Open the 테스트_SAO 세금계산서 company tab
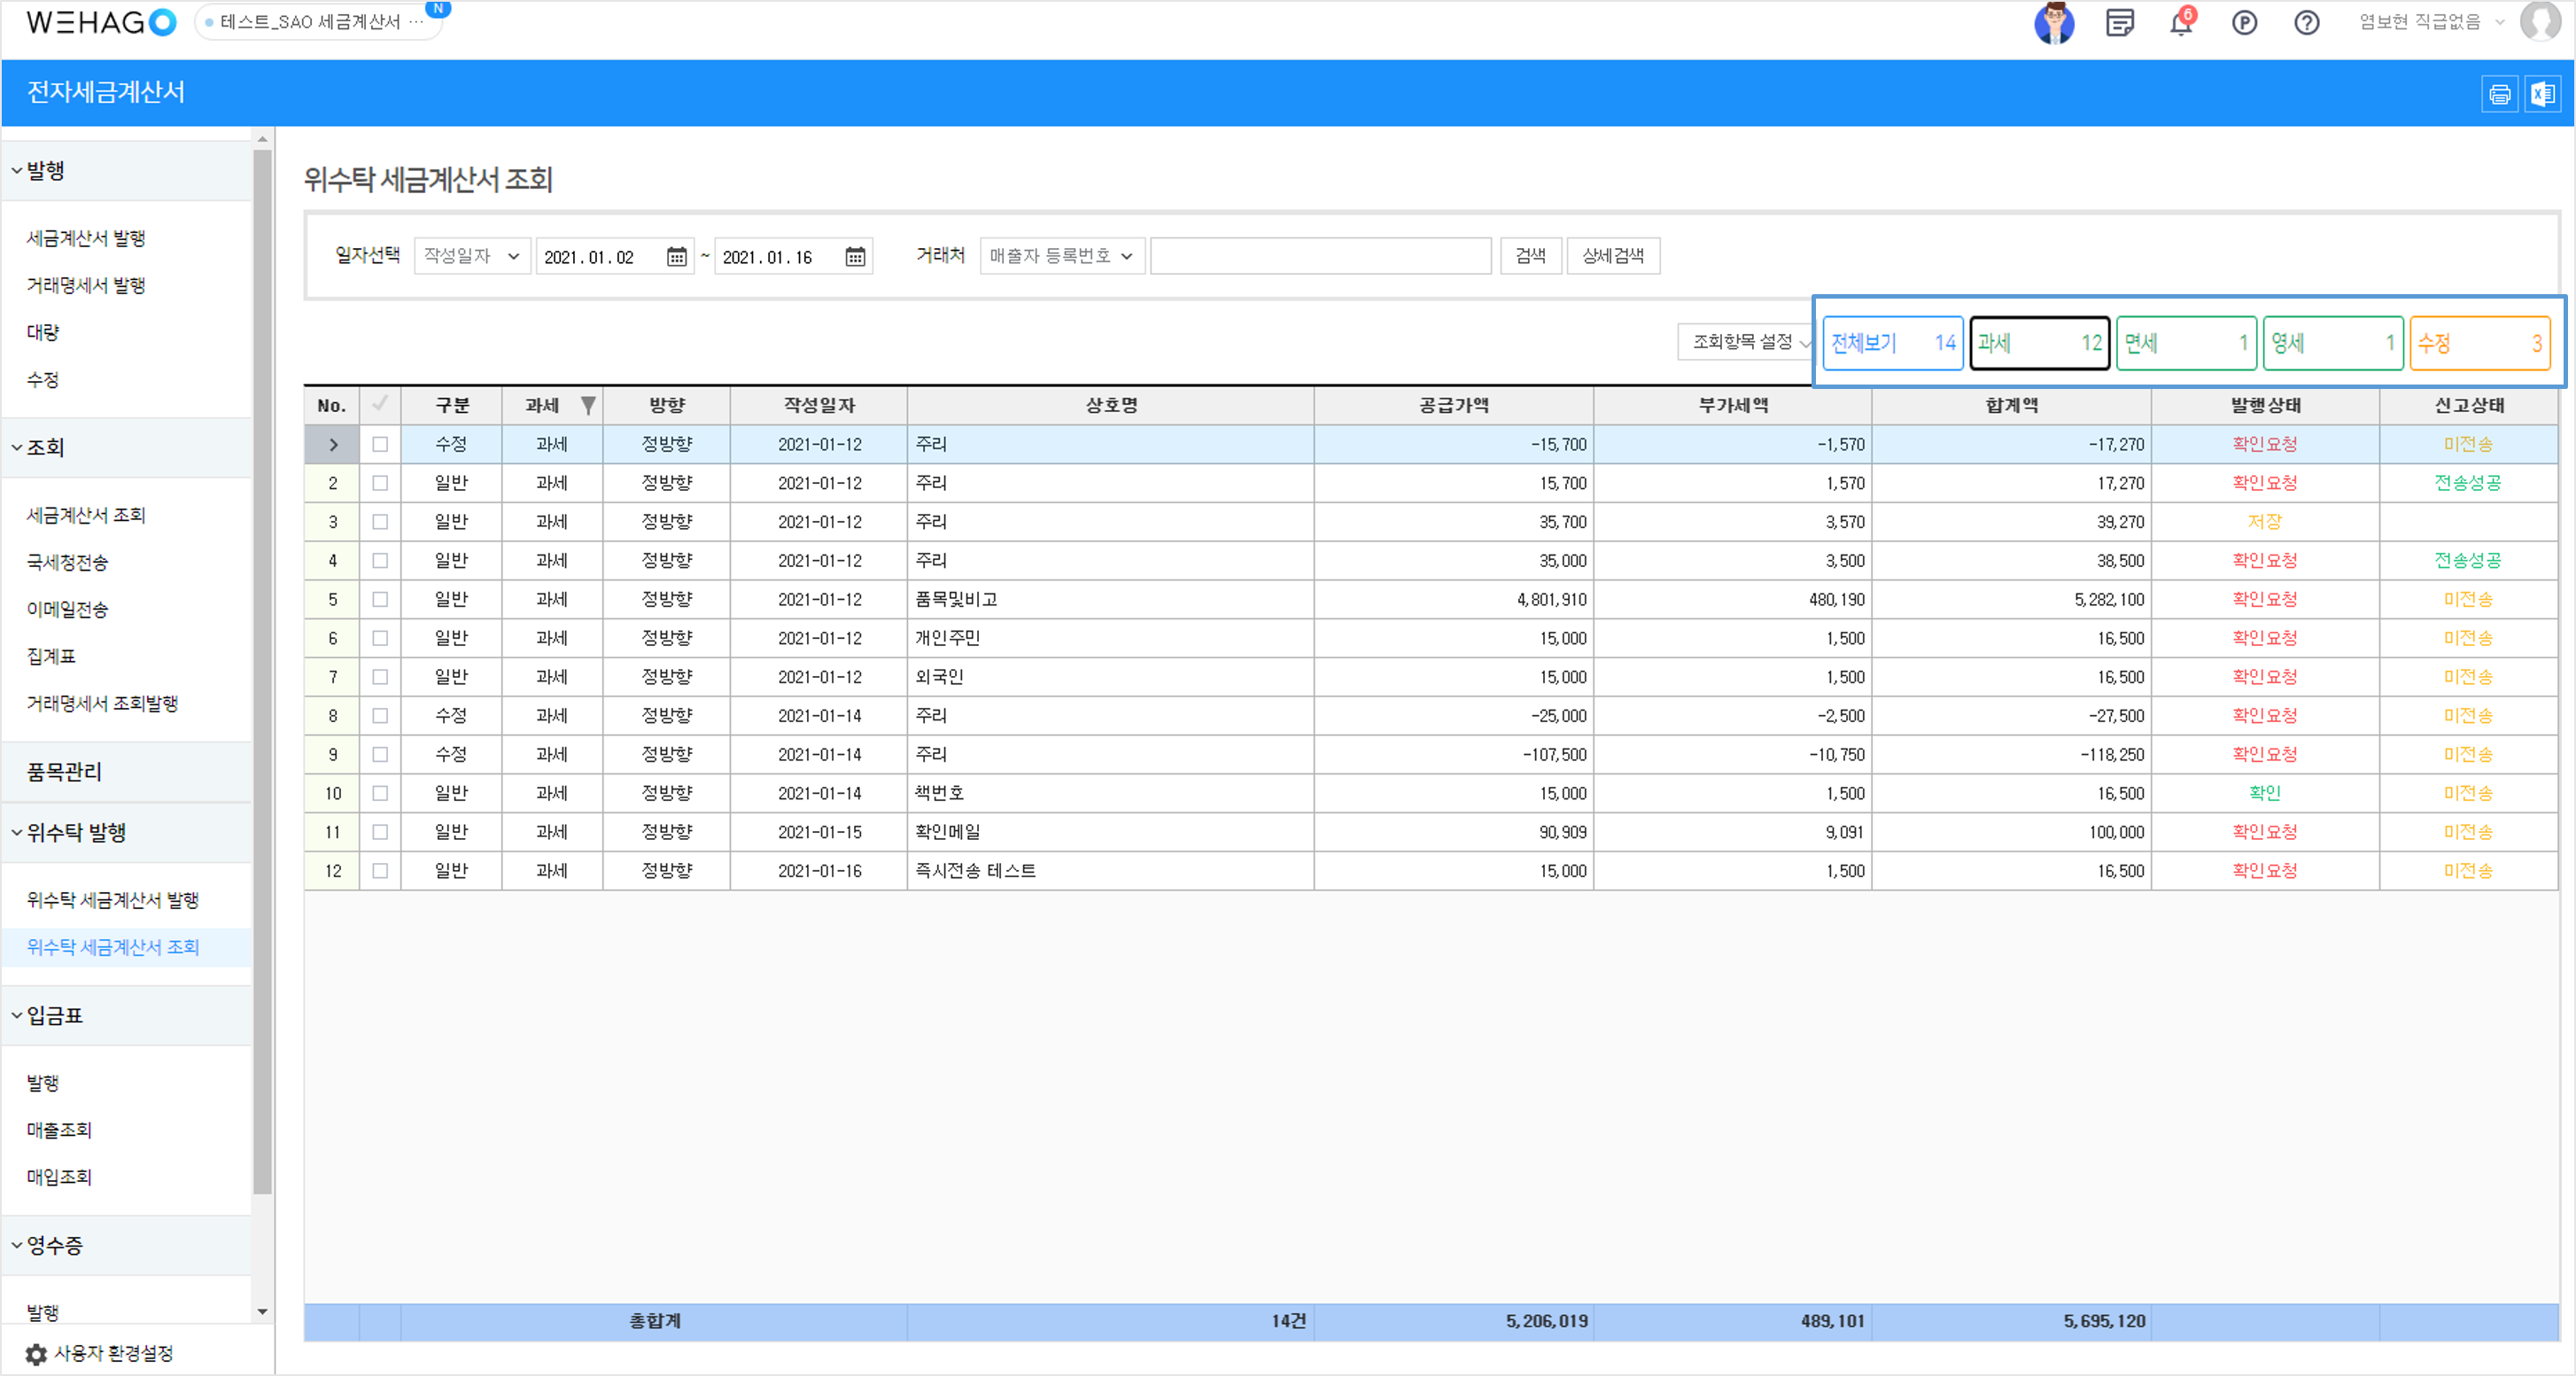Image resolution: width=2576 pixels, height=1376 pixels. click(x=320, y=22)
